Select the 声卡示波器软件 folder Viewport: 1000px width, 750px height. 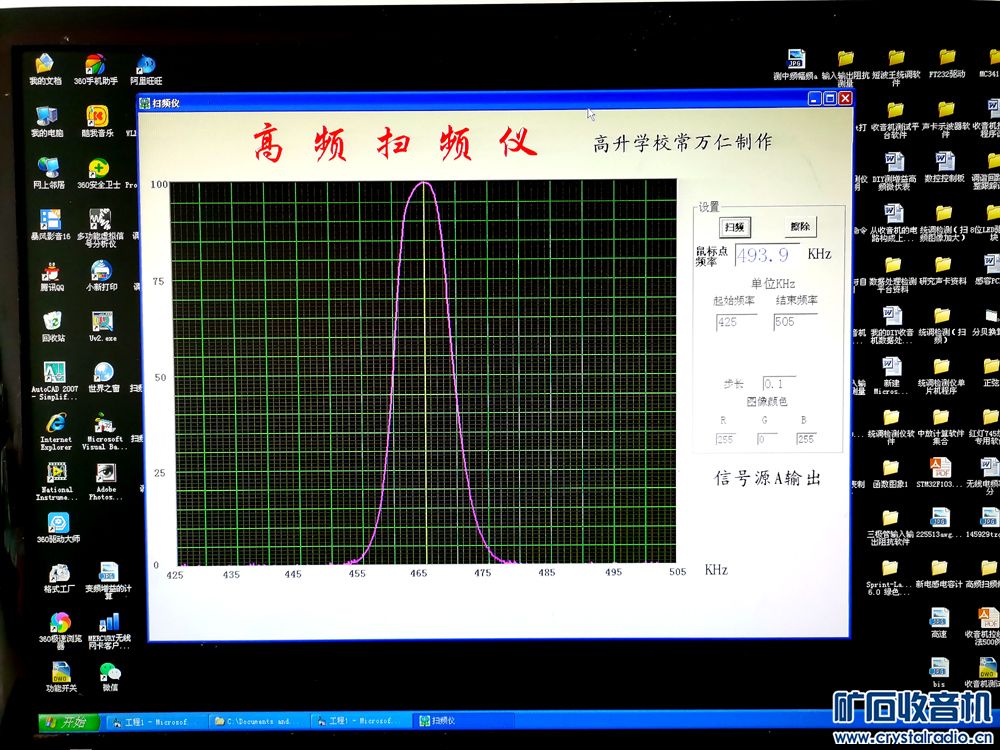[x=946, y=120]
